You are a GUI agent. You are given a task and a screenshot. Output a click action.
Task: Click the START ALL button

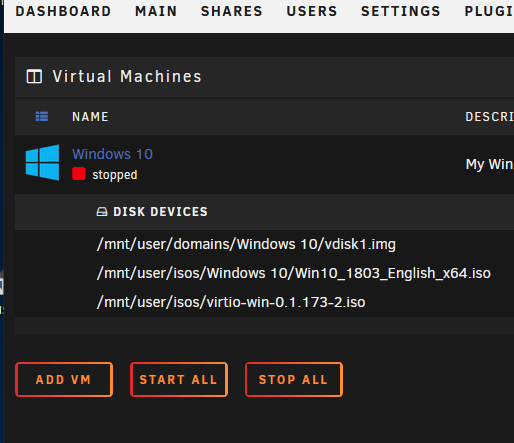[x=179, y=379]
